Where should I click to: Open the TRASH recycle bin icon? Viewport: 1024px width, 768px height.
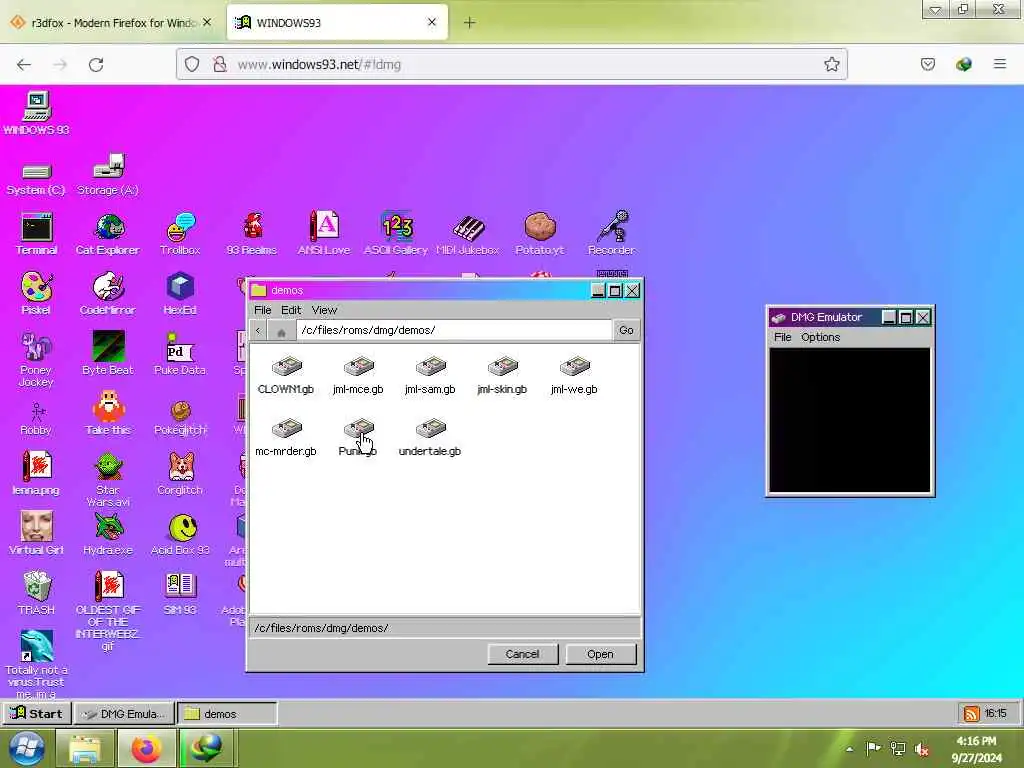(37, 593)
